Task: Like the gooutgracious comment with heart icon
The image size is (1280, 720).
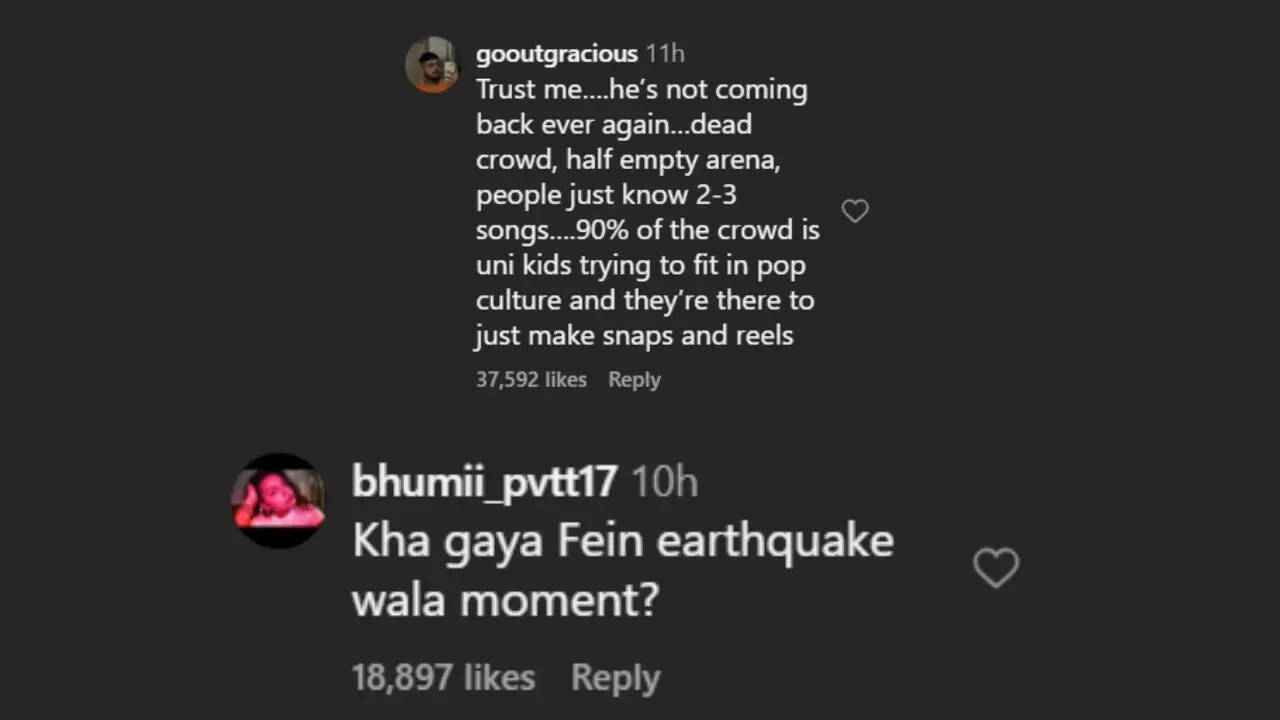Action: click(855, 211)
